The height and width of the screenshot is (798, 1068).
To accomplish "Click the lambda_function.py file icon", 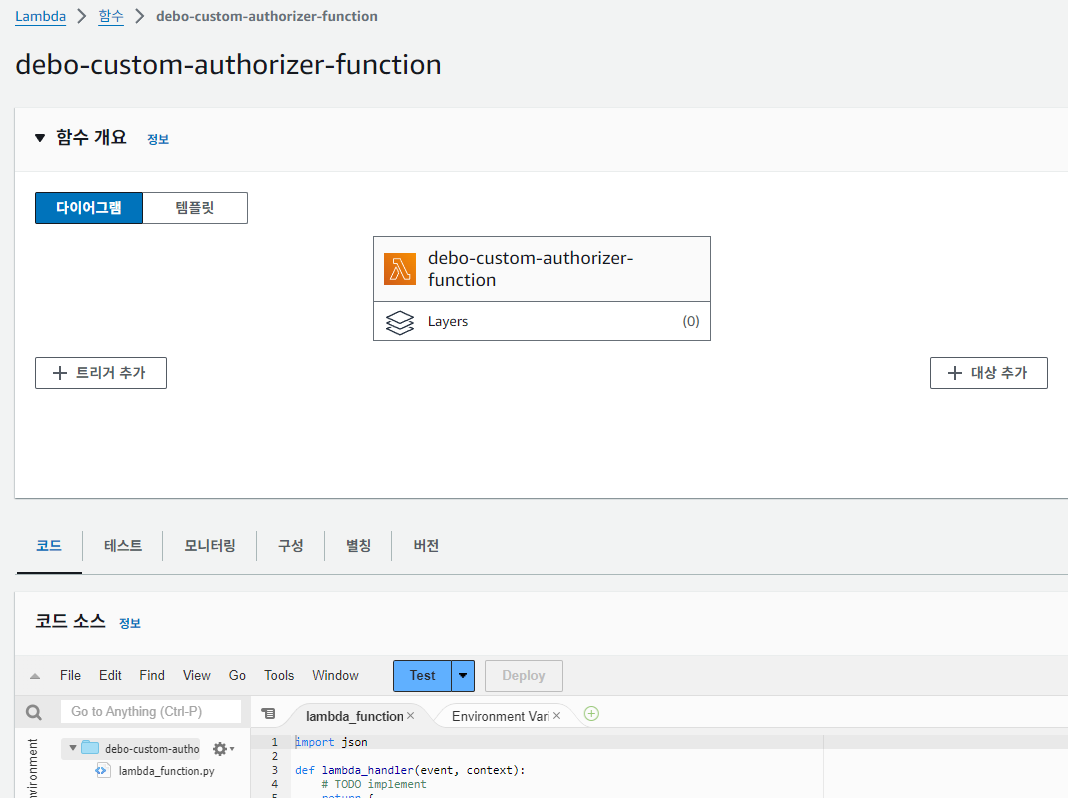I will click(102, 771).
